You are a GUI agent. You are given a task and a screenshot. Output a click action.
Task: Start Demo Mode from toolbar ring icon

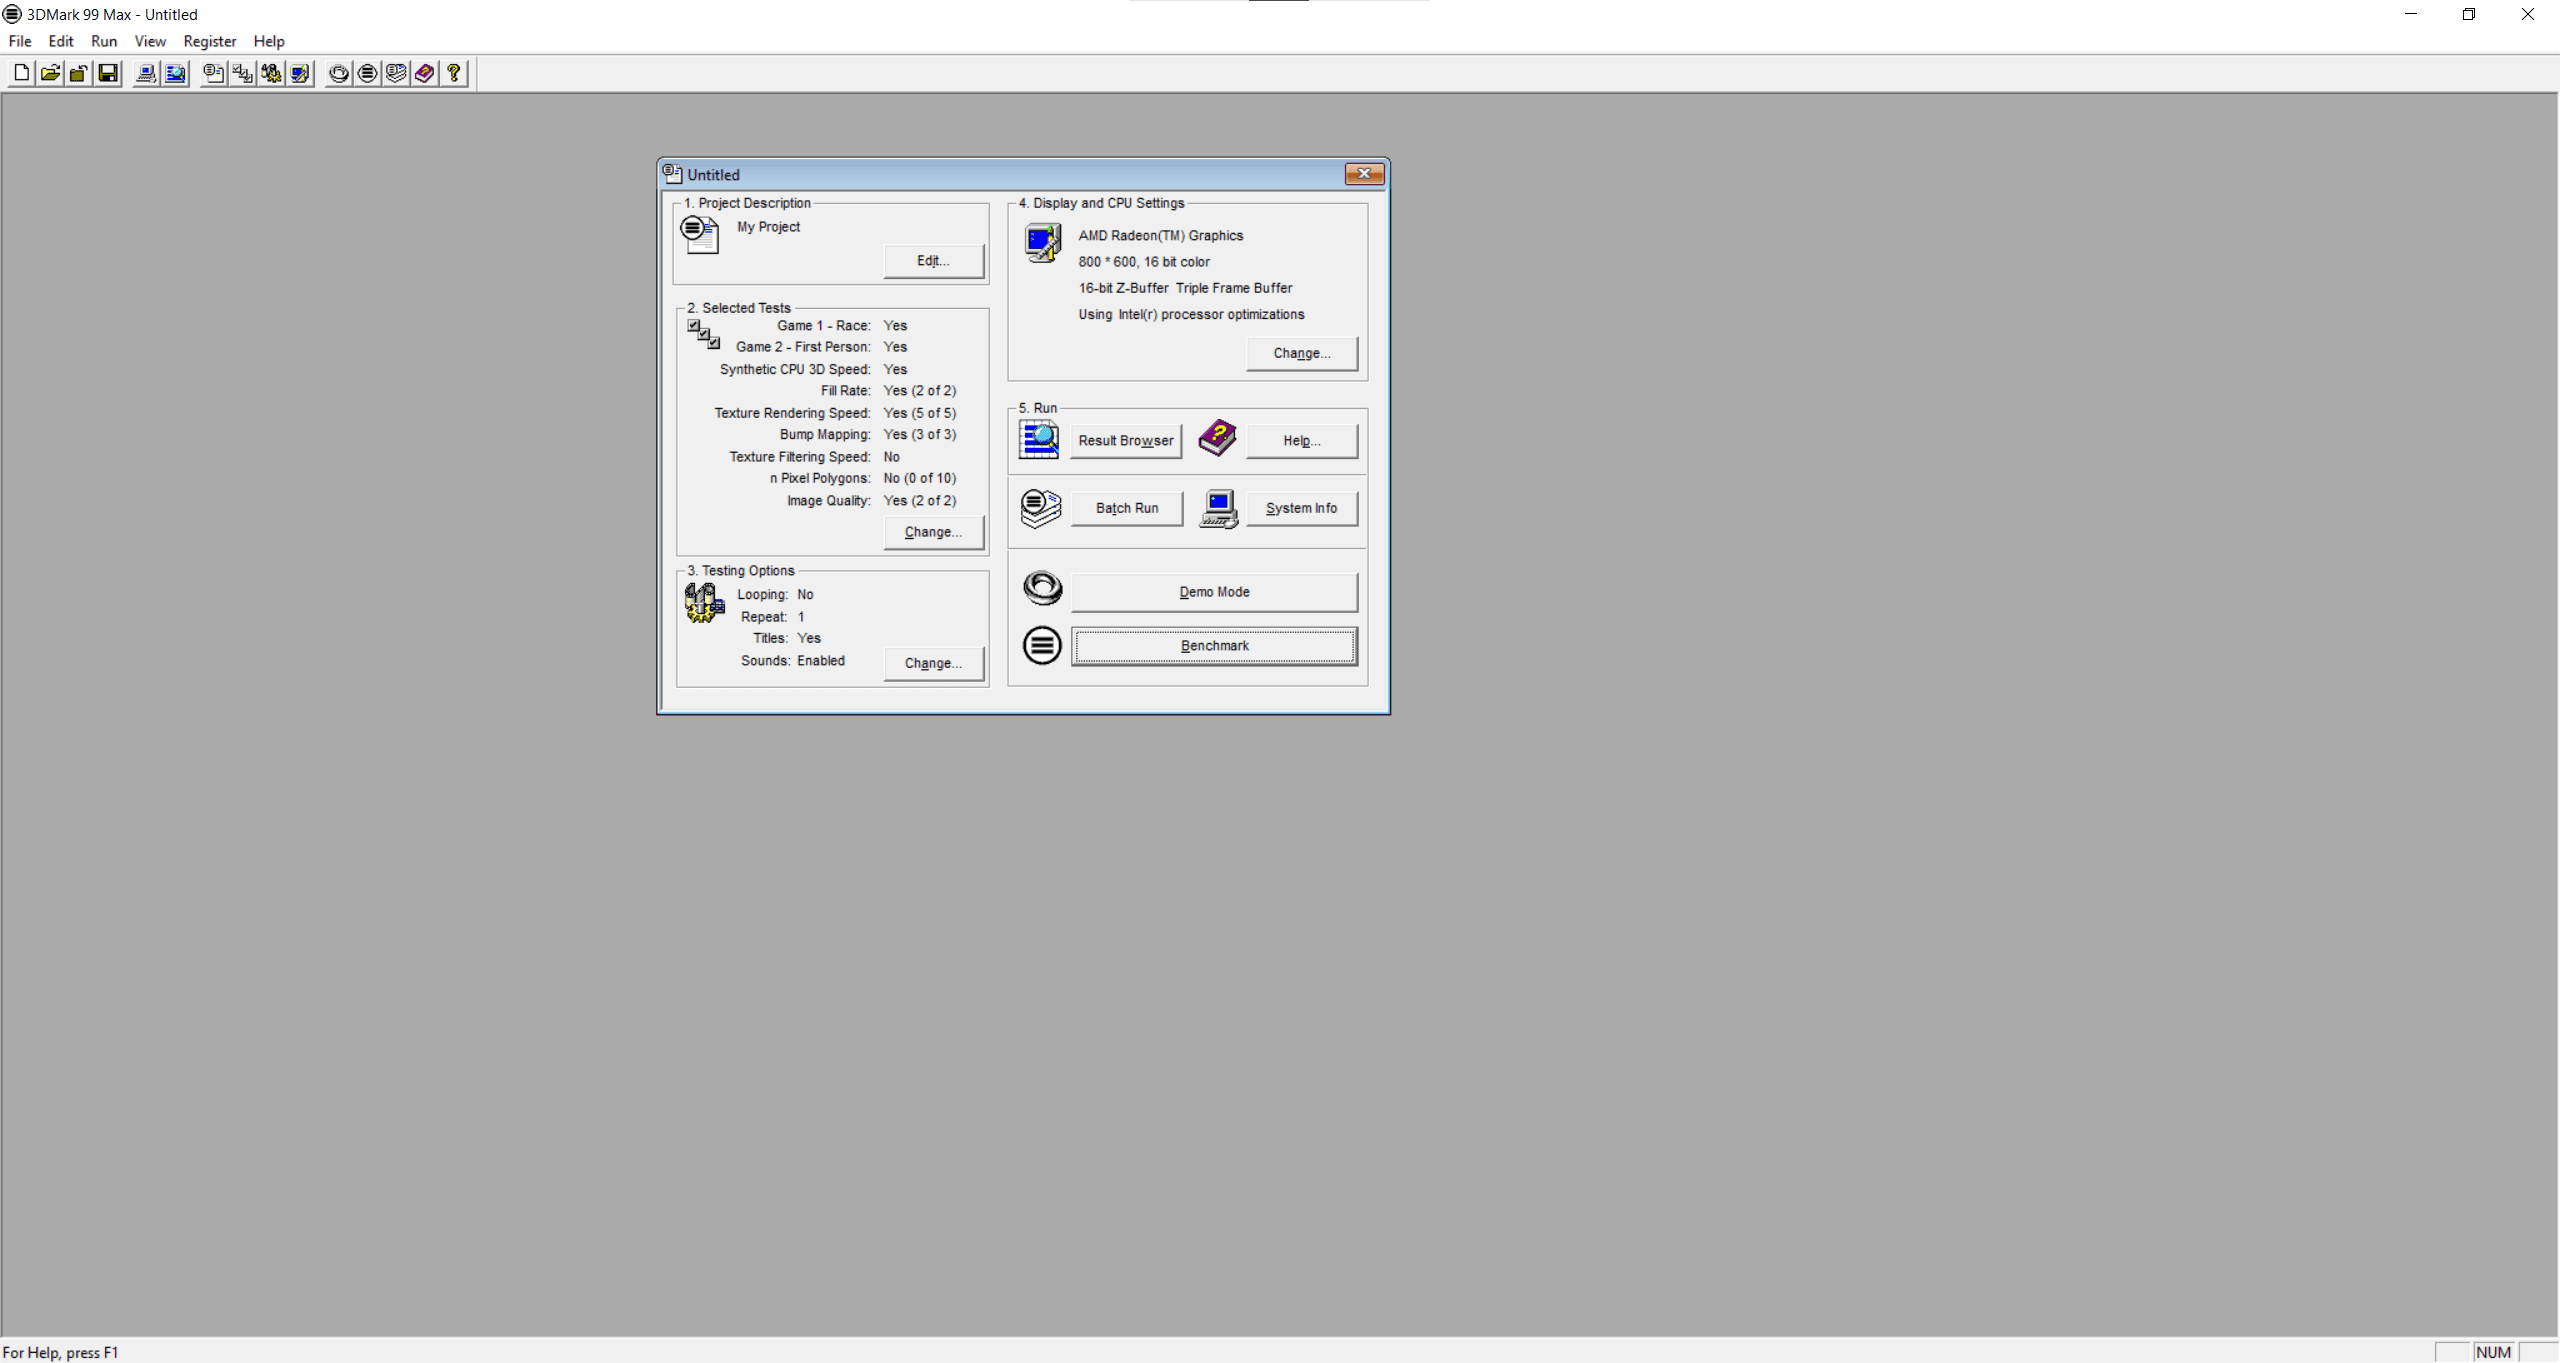pos(339,73)
